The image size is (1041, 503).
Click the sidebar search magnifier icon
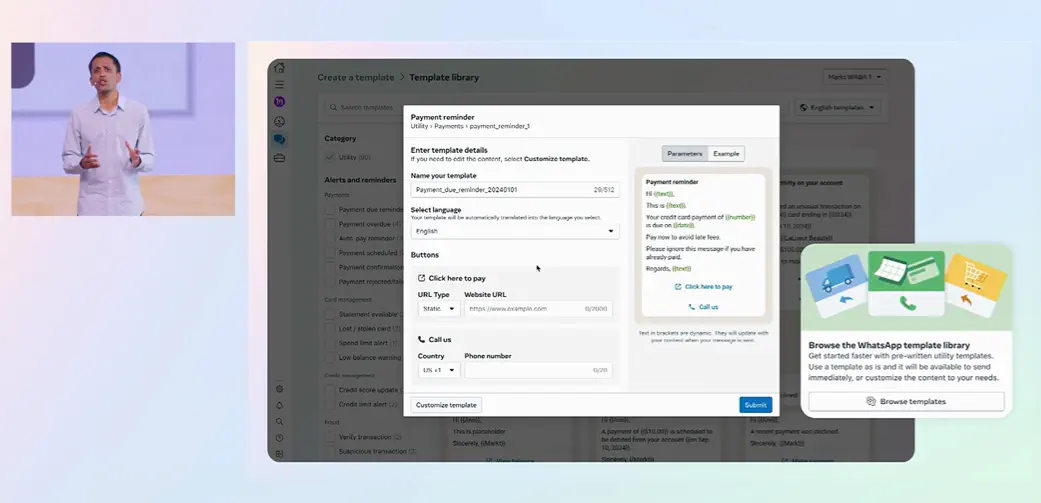[x=280, y=421]
